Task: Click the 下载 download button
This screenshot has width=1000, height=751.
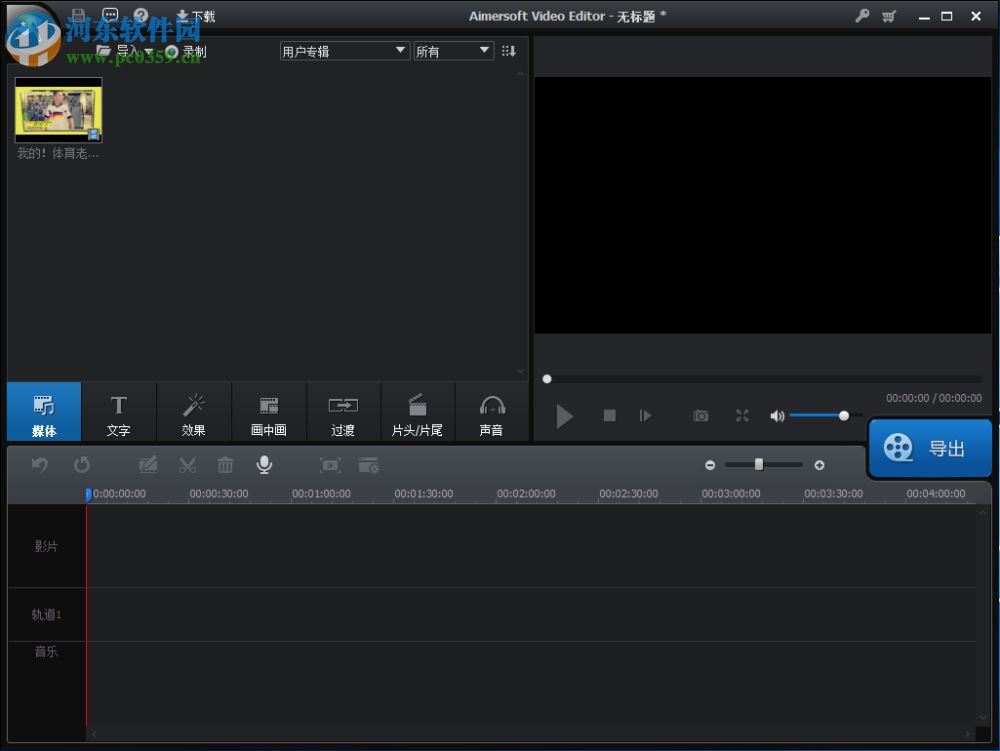Action: [x=195, y=16]
